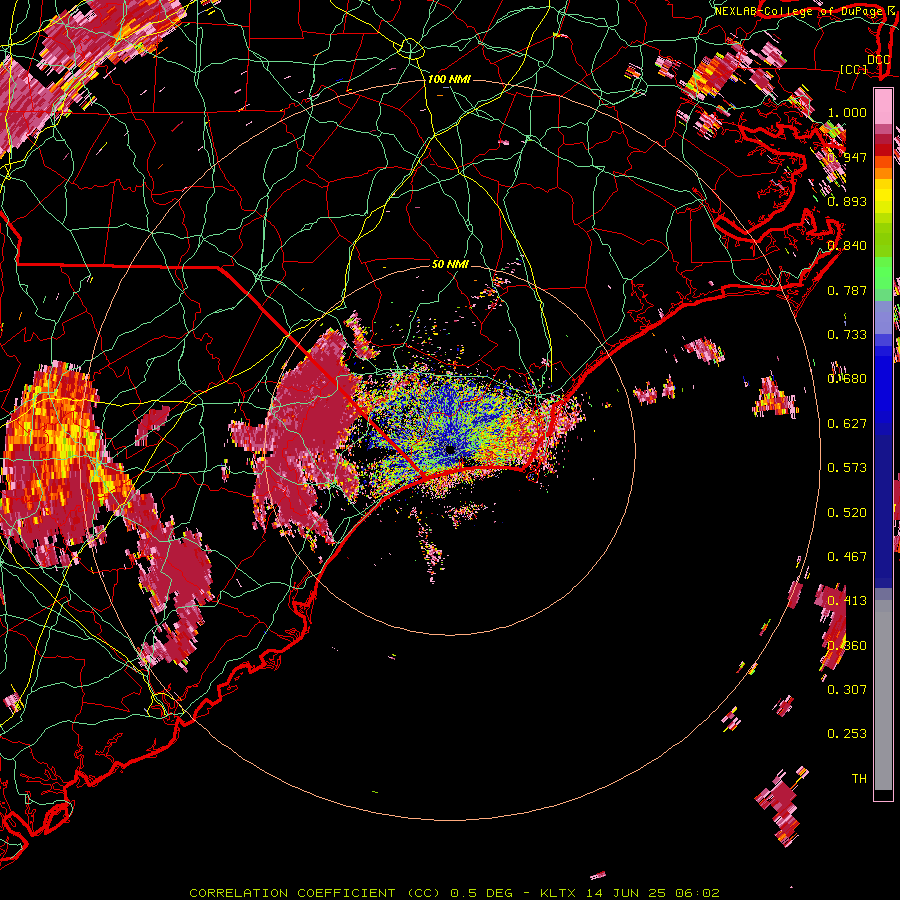Select the 0.680 scale value
This screenshot has height=900, width=900.
847,379
